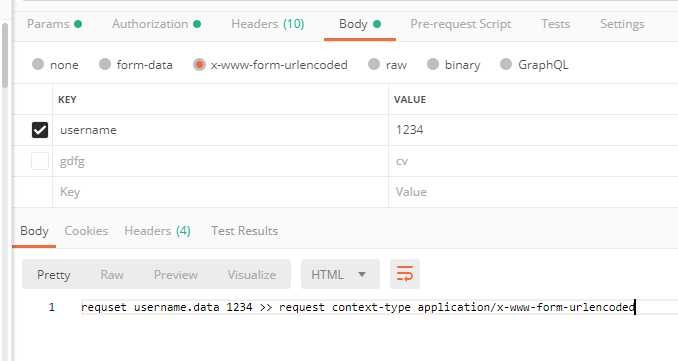Screen dimensions: 678x361
Task: Switch to the Authorization tab
Action: (157, 24)
